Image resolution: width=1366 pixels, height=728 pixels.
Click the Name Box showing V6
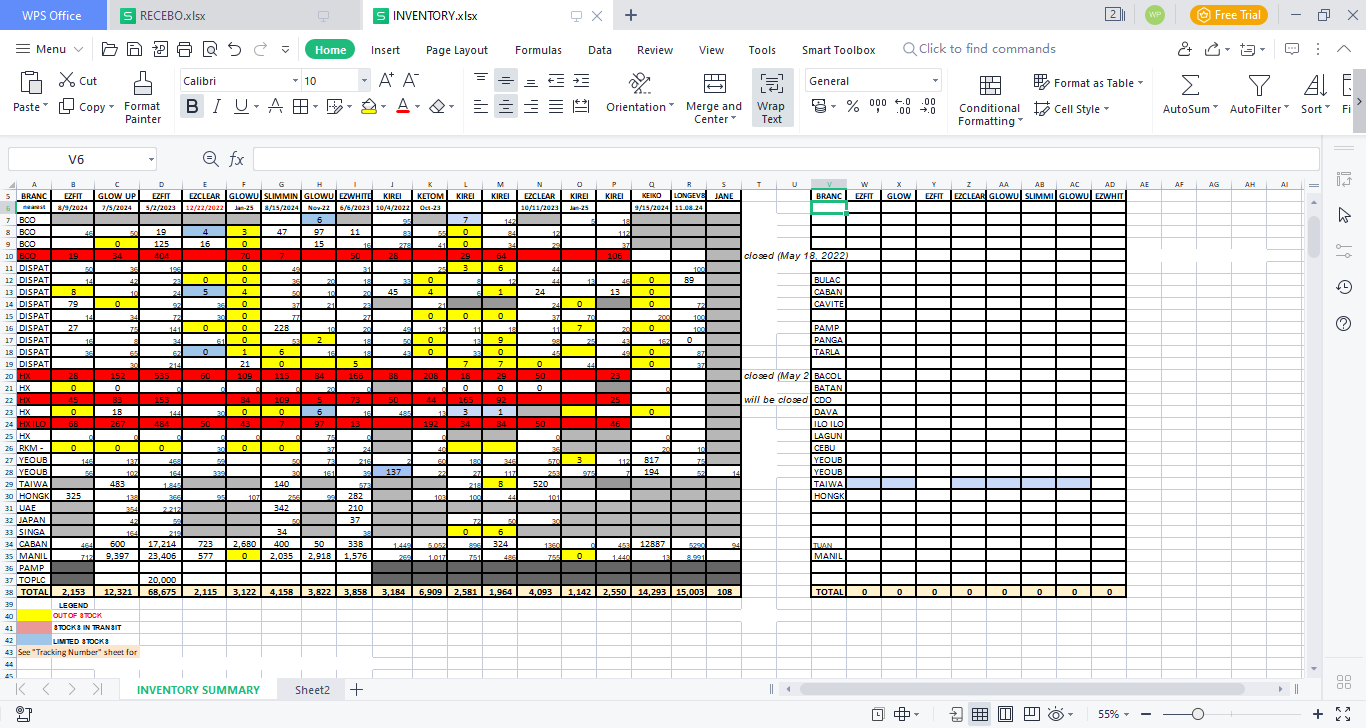tap(82, 159)
